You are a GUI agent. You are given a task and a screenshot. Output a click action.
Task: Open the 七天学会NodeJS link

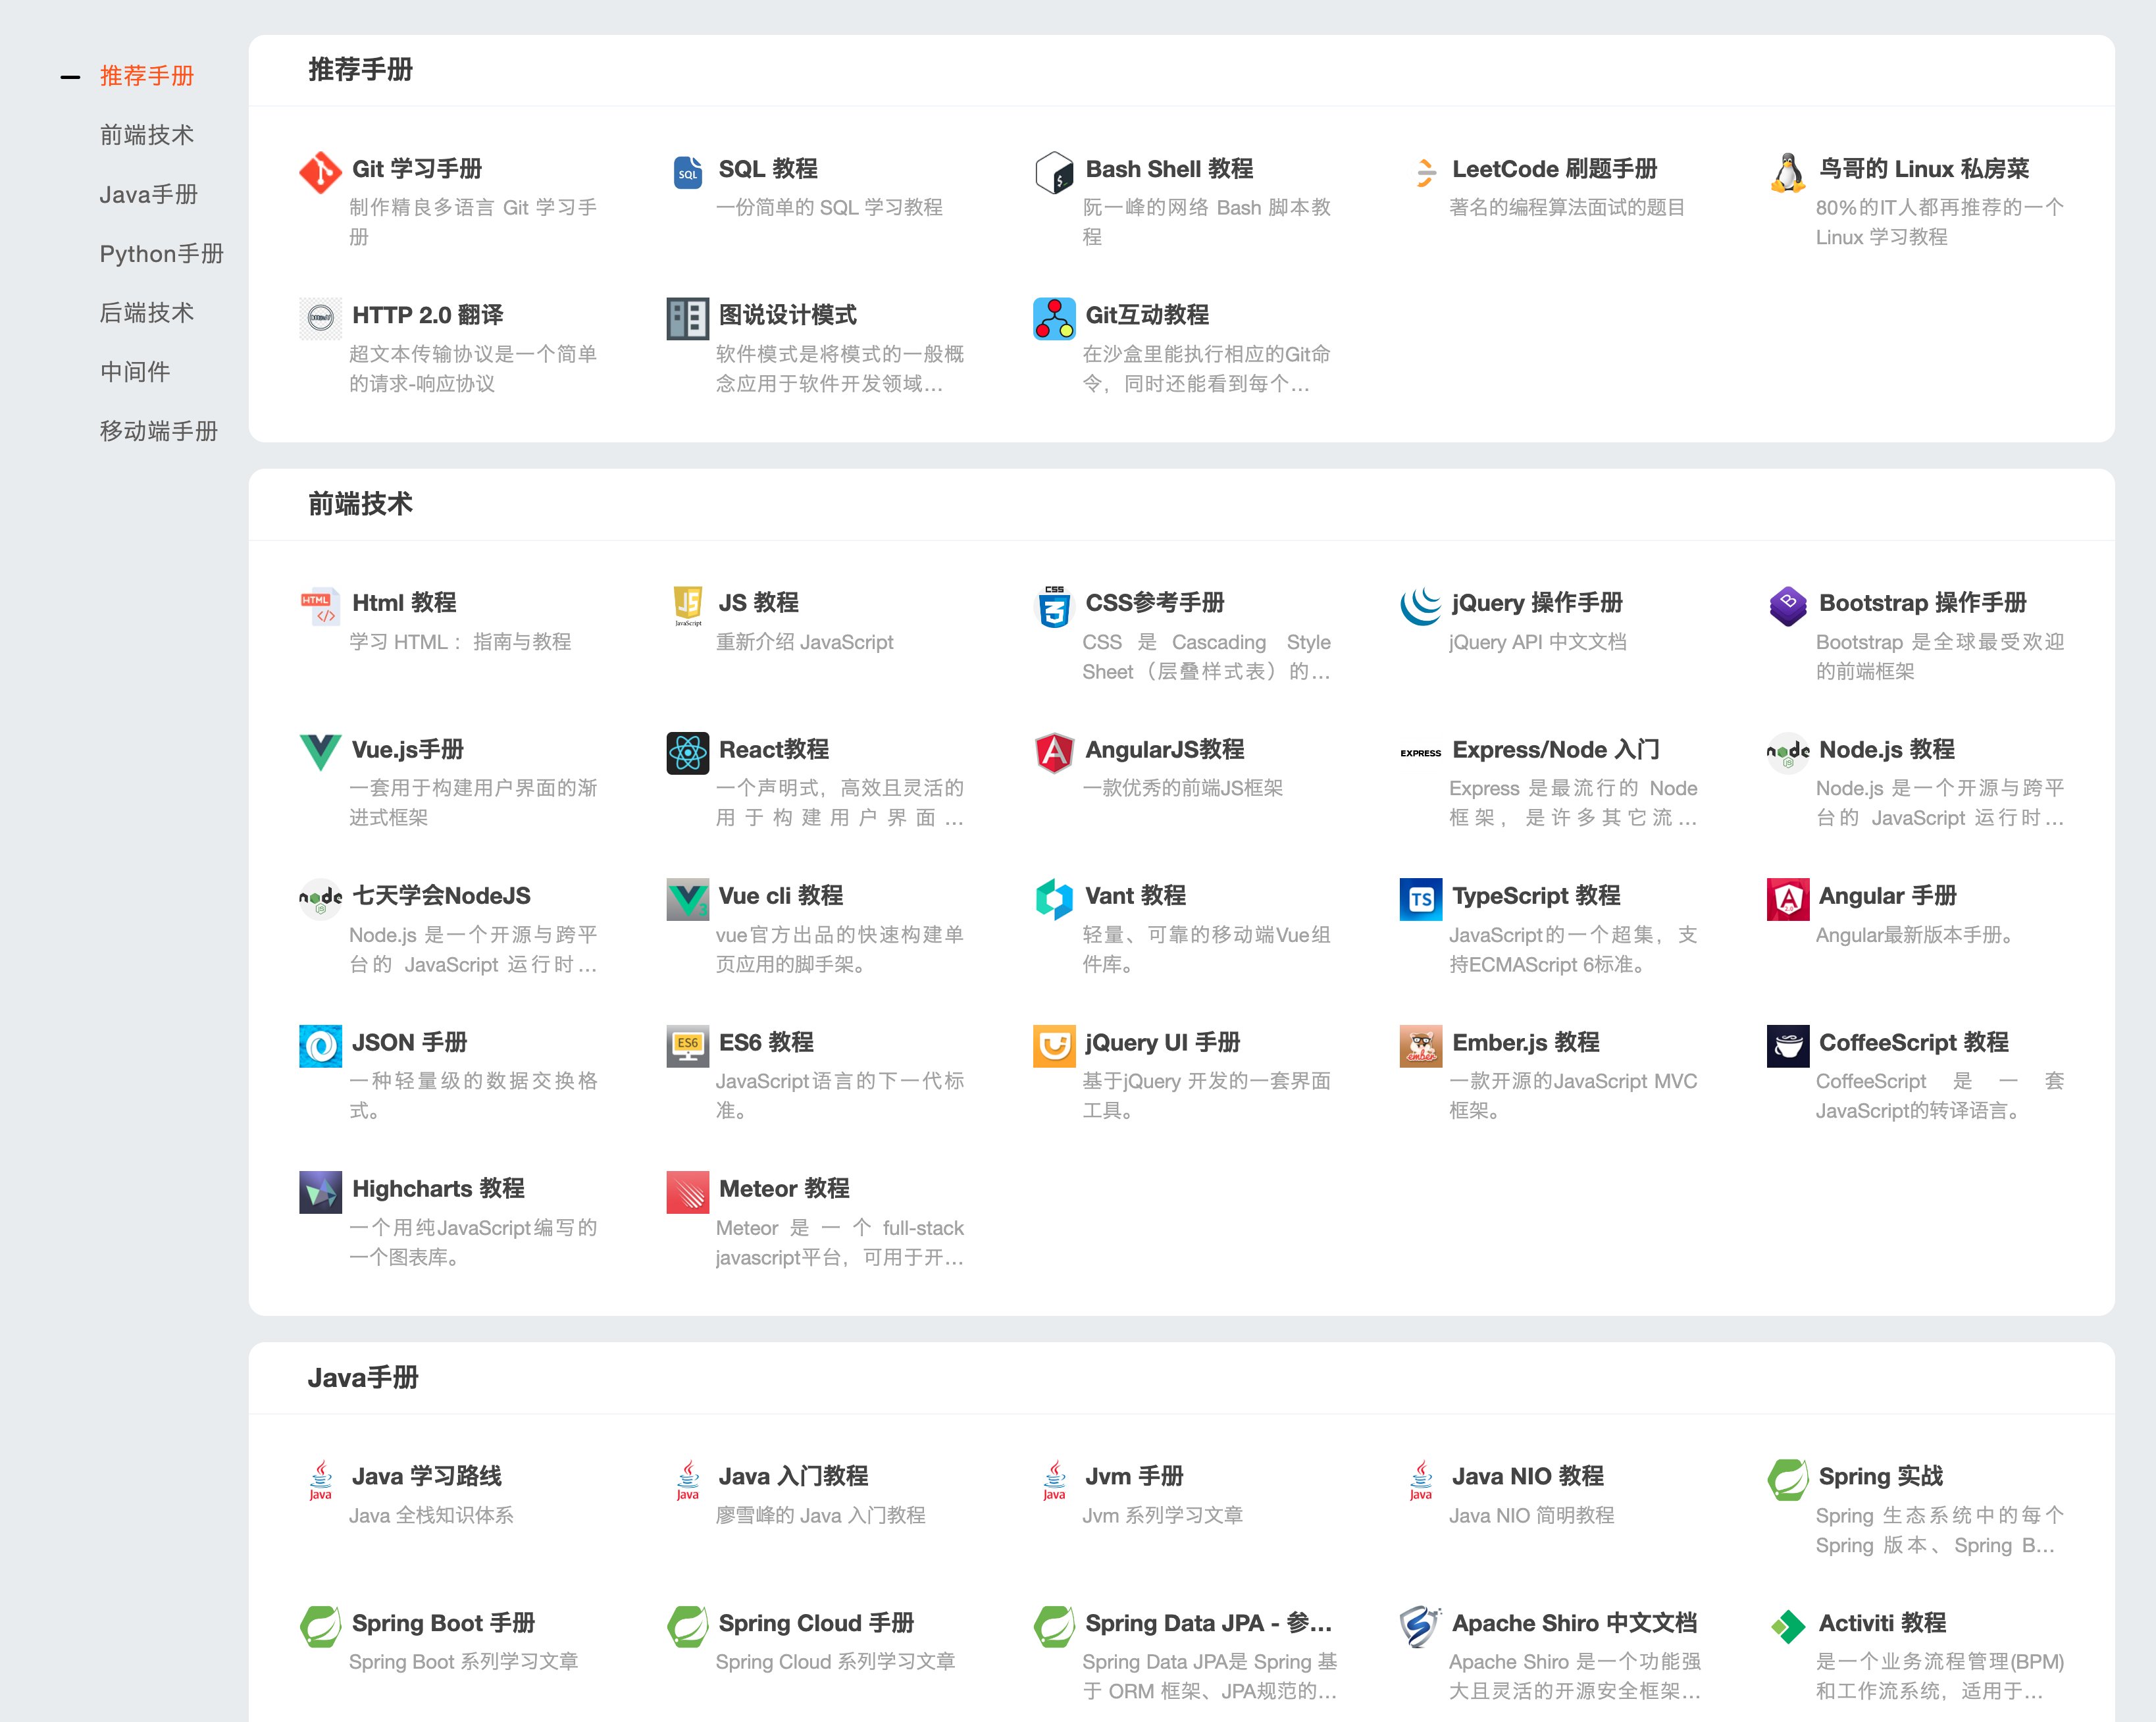coord(441,896)
